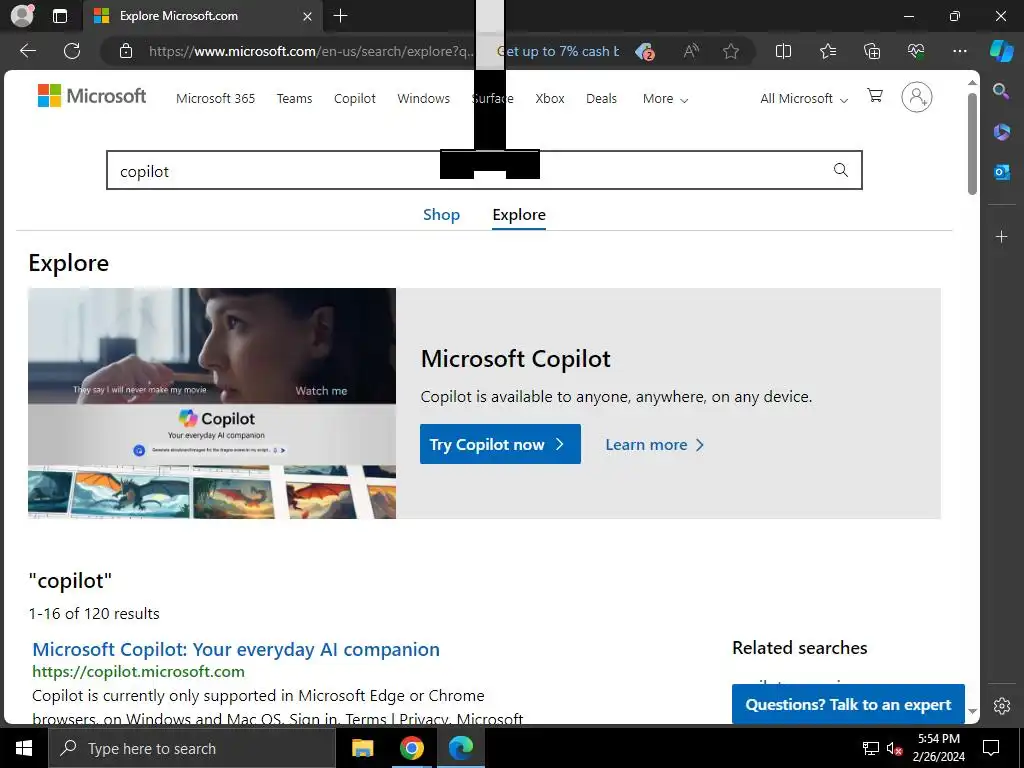Image resolution: width=1024 pixels, height=768 pixels.
Task: Select the Explore tab
Action: 519,214
